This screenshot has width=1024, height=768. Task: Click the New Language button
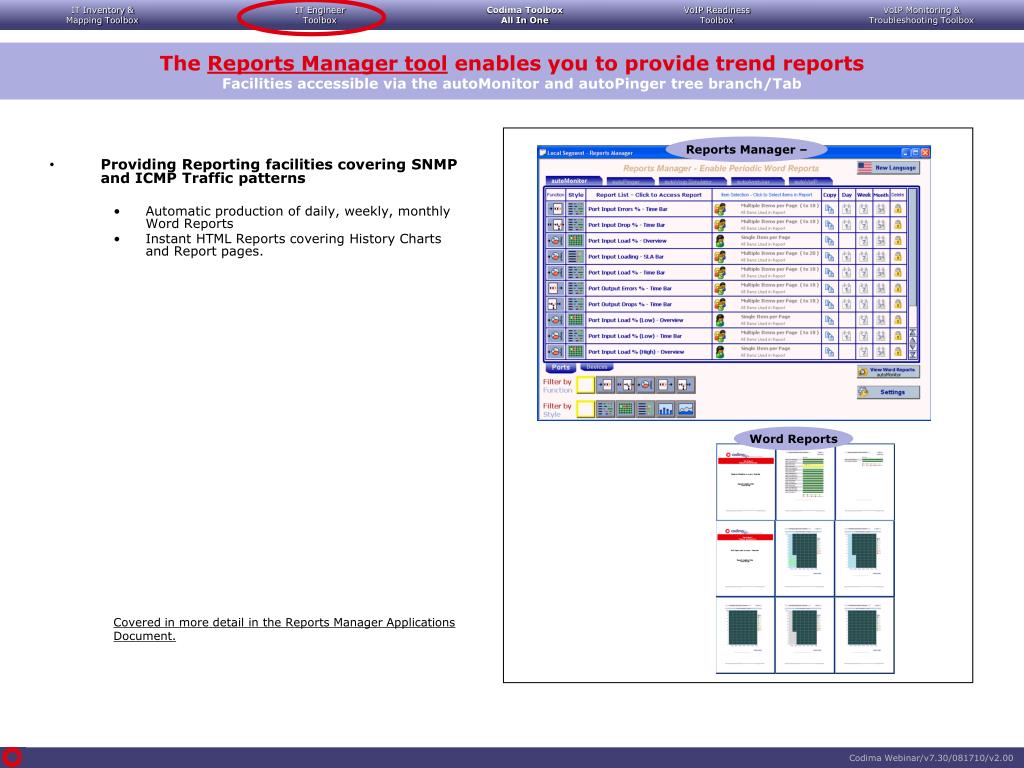[888, 168]
